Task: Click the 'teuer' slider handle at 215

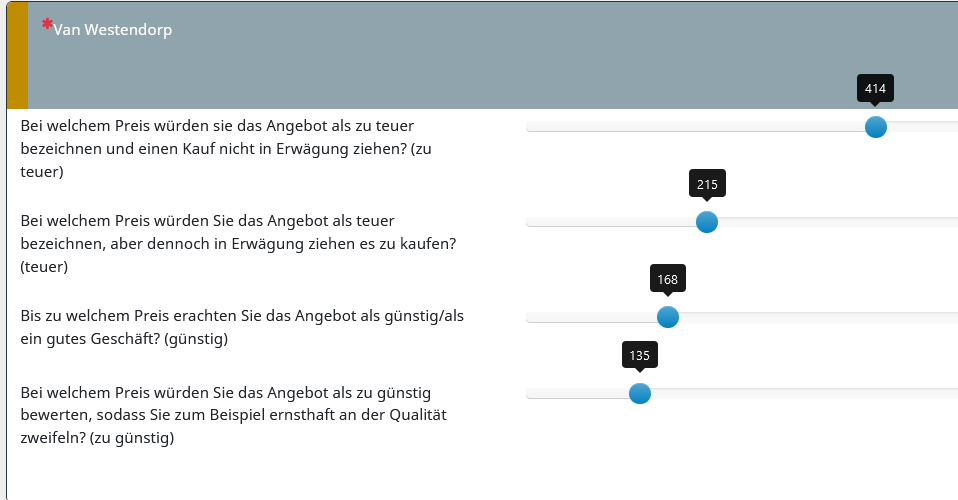Action: tap(706, 222)
